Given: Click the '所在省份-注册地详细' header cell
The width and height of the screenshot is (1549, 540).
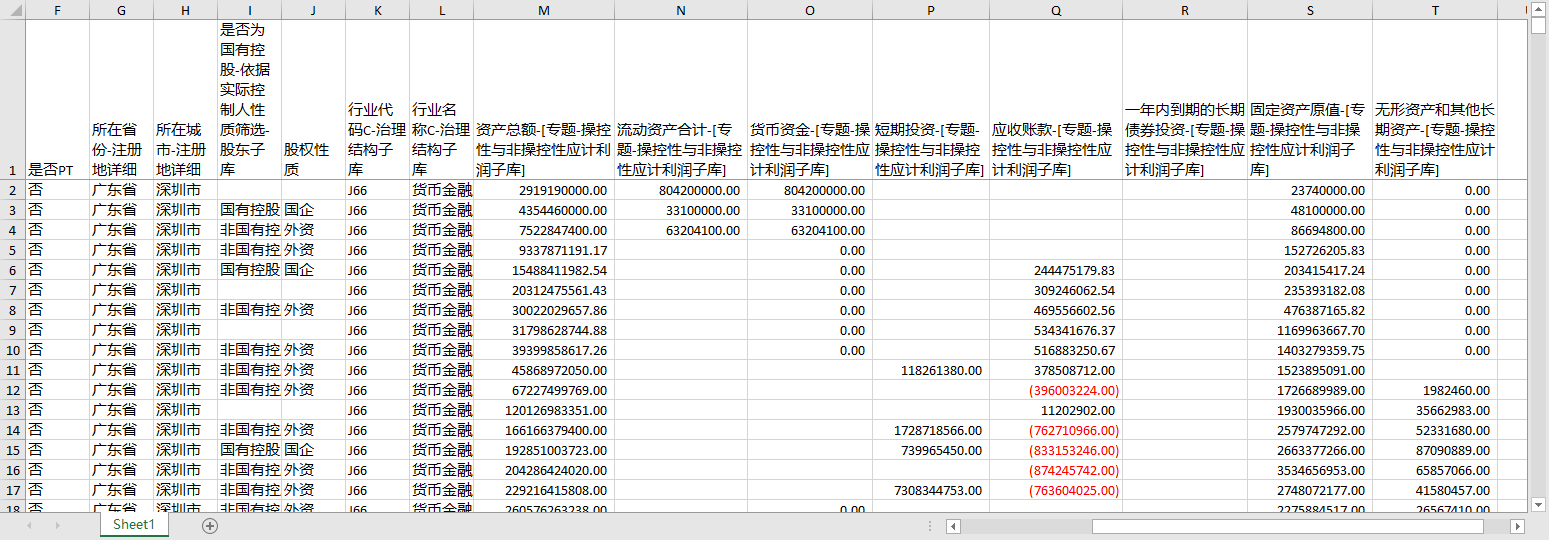Looking at the screenshot, I should (121, 100).
